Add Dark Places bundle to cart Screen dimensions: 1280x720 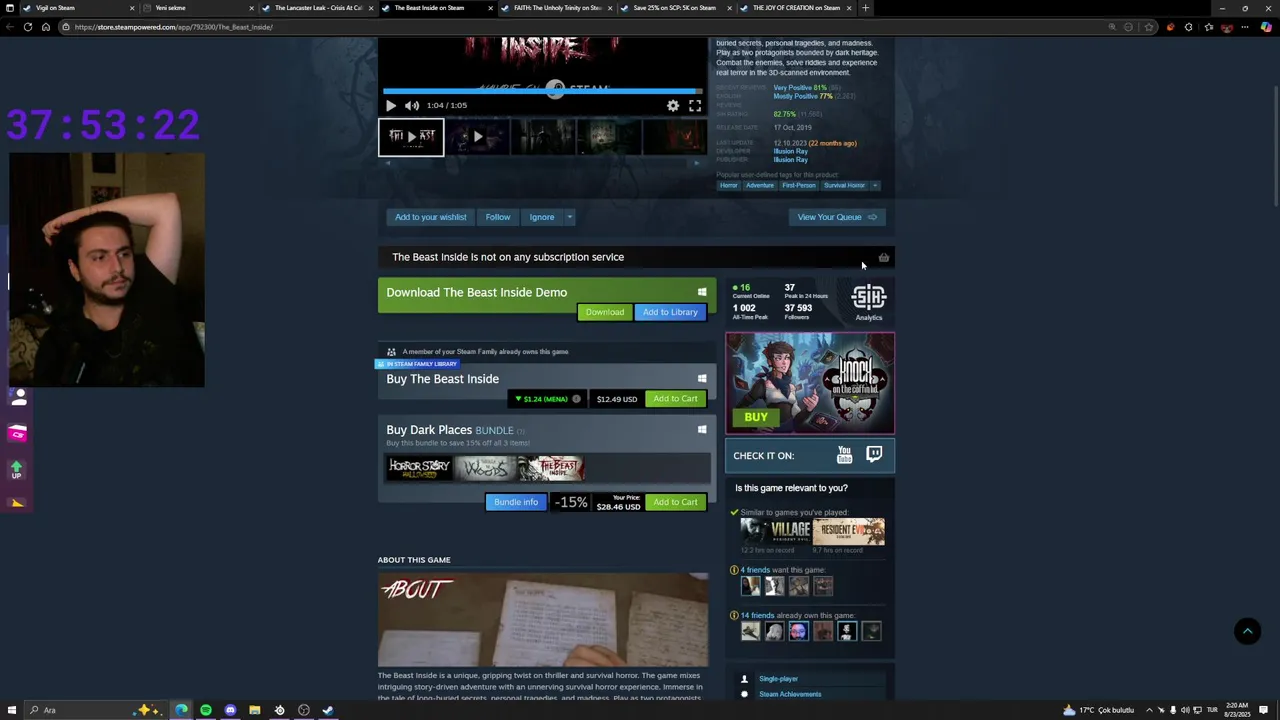pos(675,502)
